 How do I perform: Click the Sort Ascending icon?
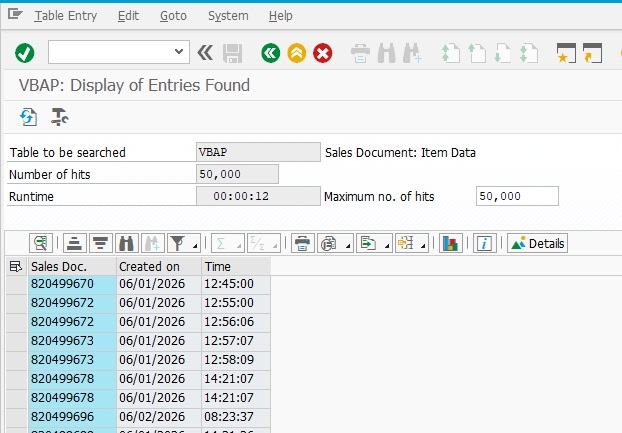[x=75, y=243]
